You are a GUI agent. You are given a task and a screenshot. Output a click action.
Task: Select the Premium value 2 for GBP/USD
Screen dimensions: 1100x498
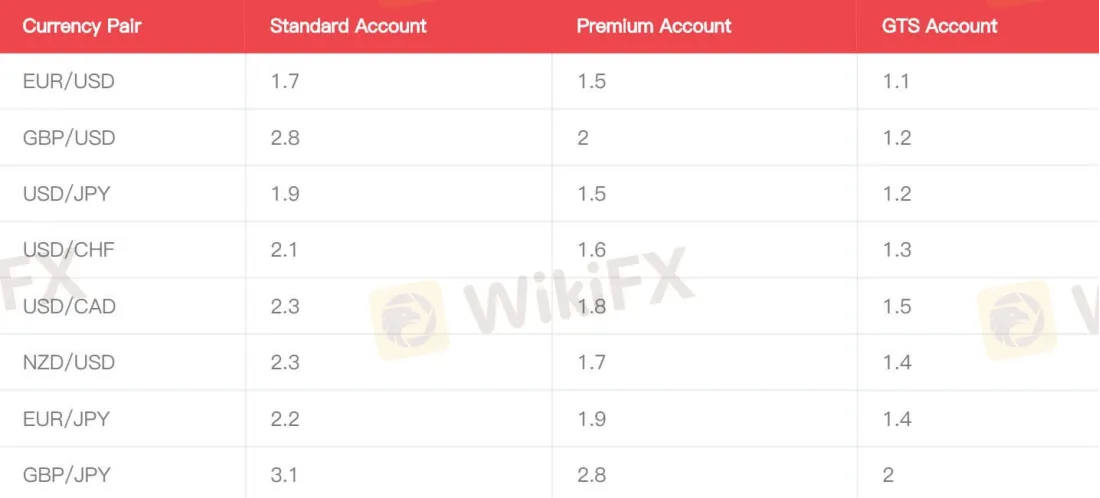583,138
